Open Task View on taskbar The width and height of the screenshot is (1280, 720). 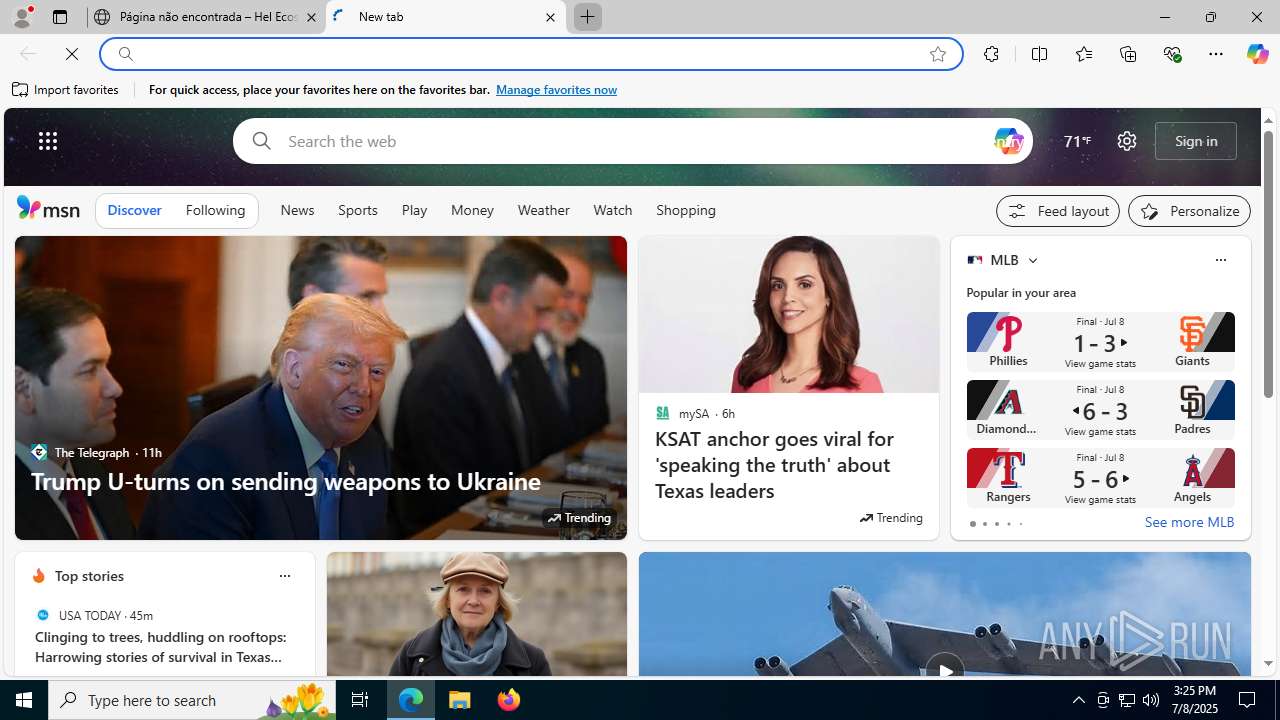(x=360, y=700)
